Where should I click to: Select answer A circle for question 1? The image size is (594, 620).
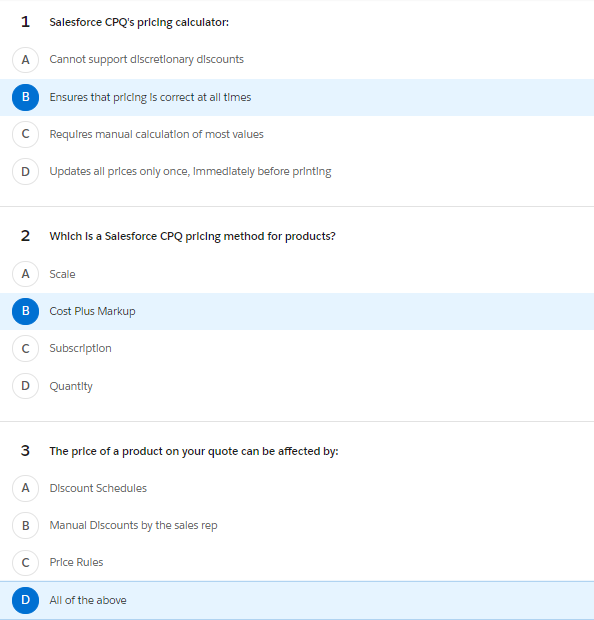(25, 60)
